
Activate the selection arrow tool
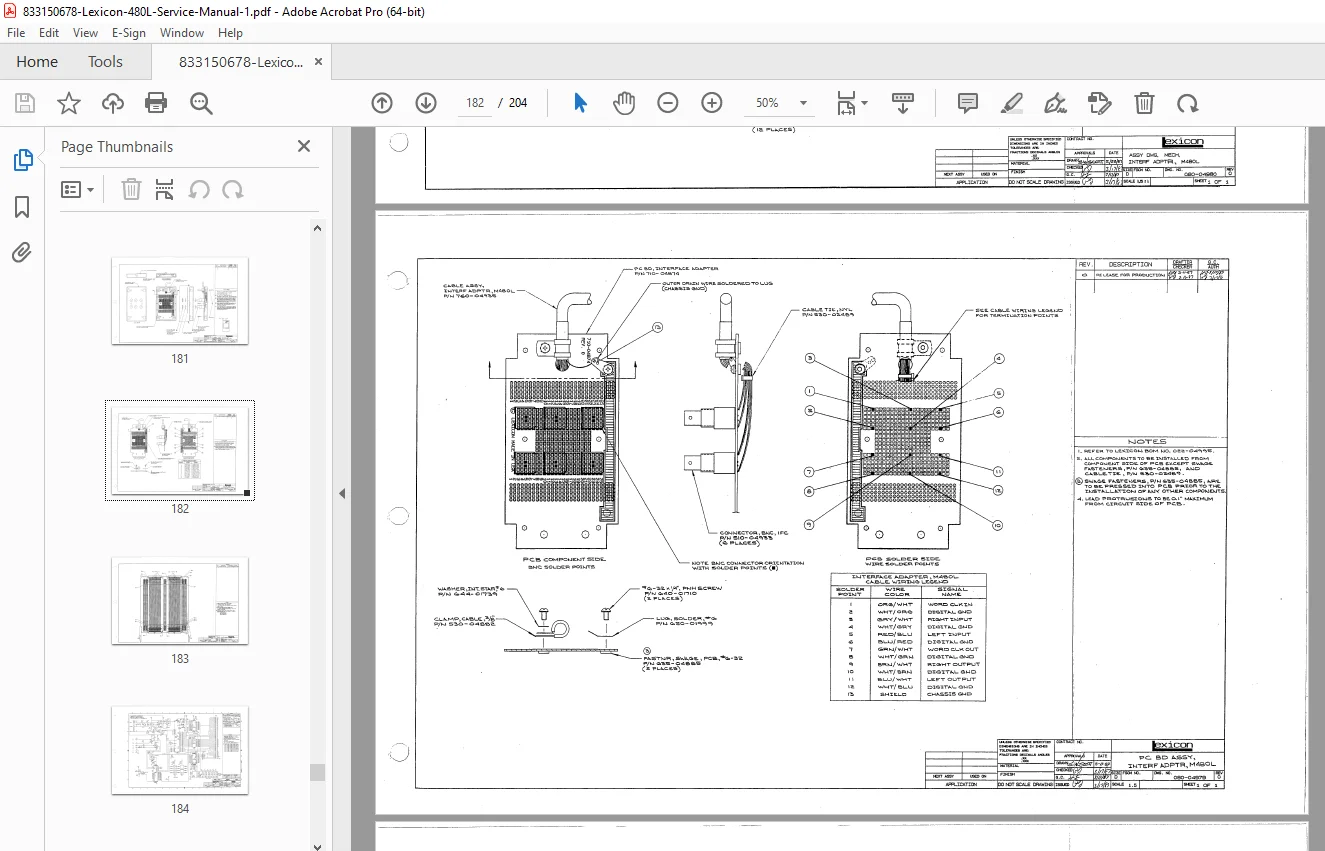point(581,103)
